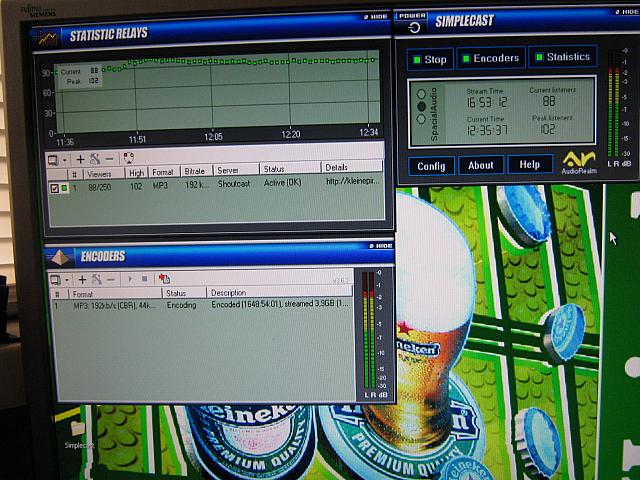Select the middle filled radio circle beside SpacialAudio

(x=421, y=107)
